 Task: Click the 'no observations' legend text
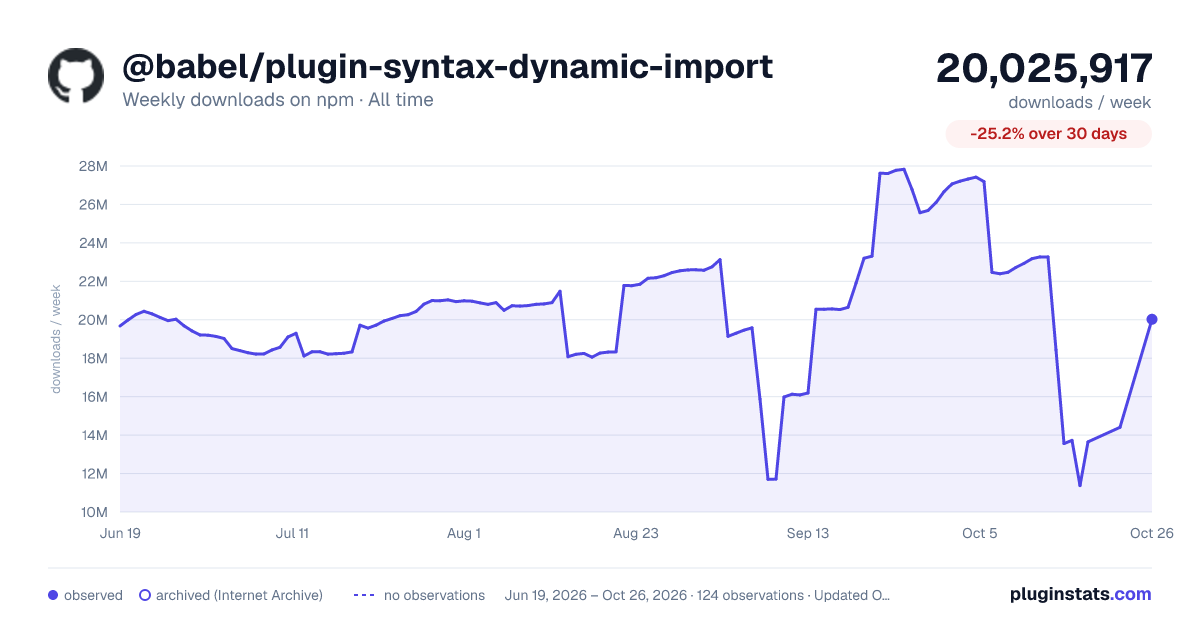(x=434, y=595)
